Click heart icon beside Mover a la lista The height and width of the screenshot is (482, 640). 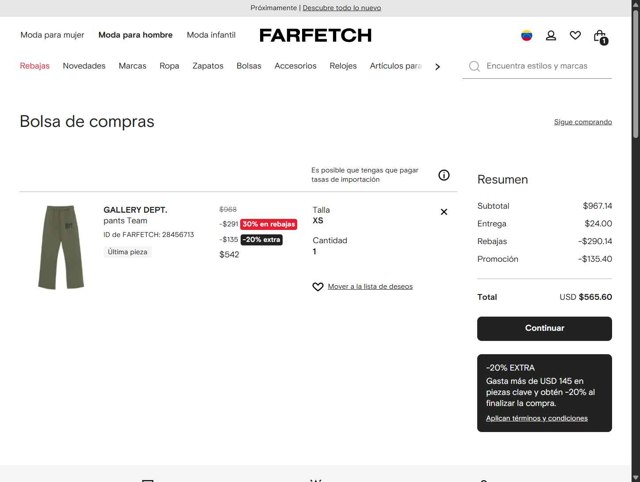tap(318, 287)
